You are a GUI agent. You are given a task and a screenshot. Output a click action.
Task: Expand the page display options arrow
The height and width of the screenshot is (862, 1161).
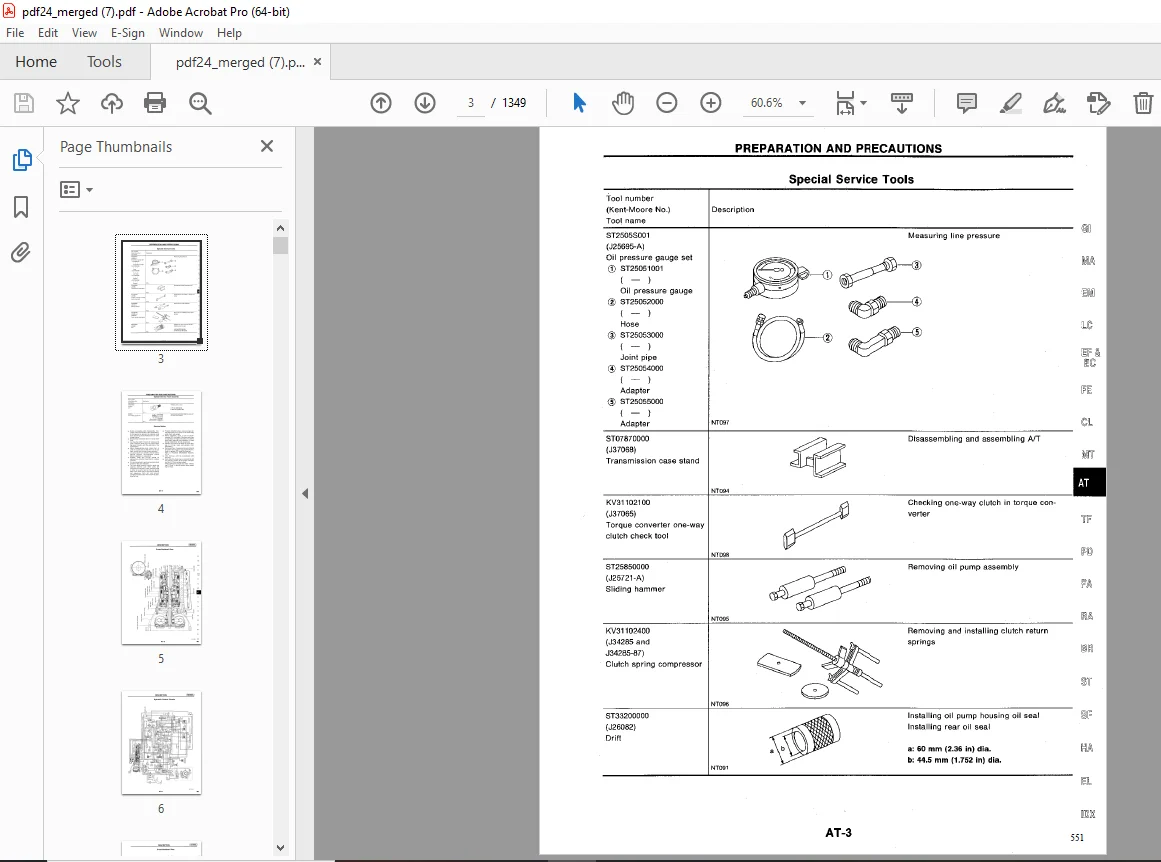[x=863, y=104]
